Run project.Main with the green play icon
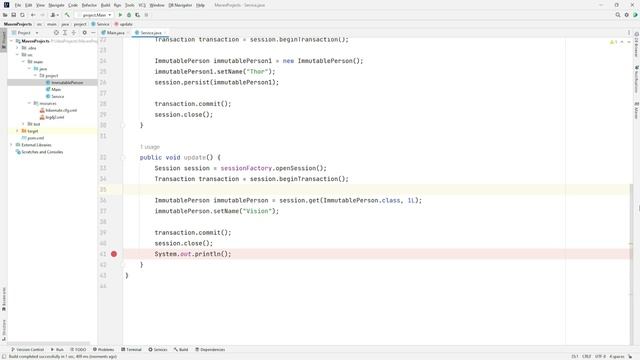The width and height of the screenshot is (640, 360). tap(120, 15)
